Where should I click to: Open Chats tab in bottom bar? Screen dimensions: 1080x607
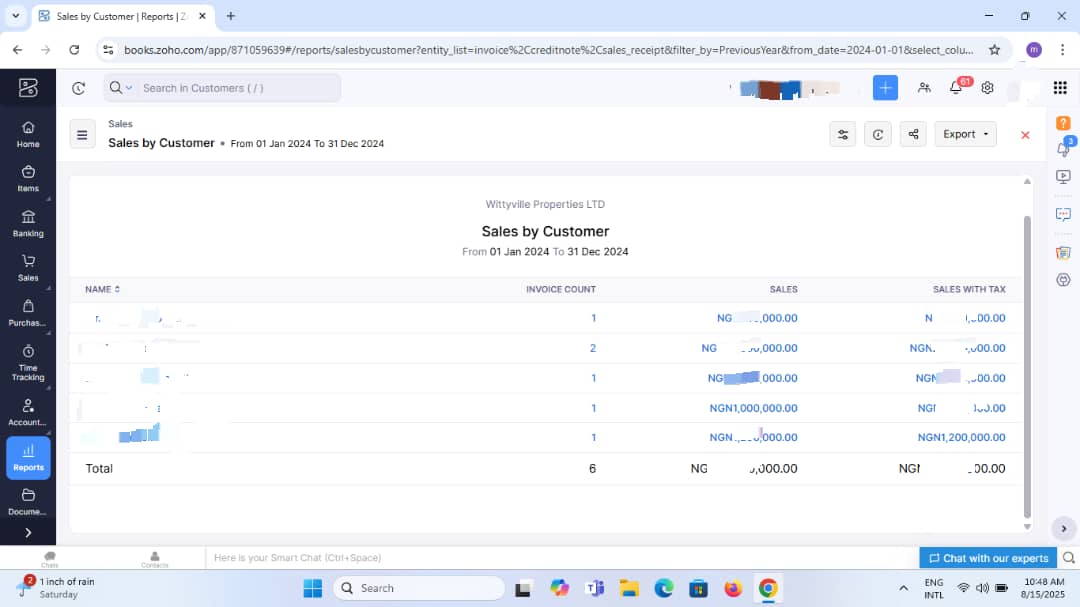tap(50, 559)
